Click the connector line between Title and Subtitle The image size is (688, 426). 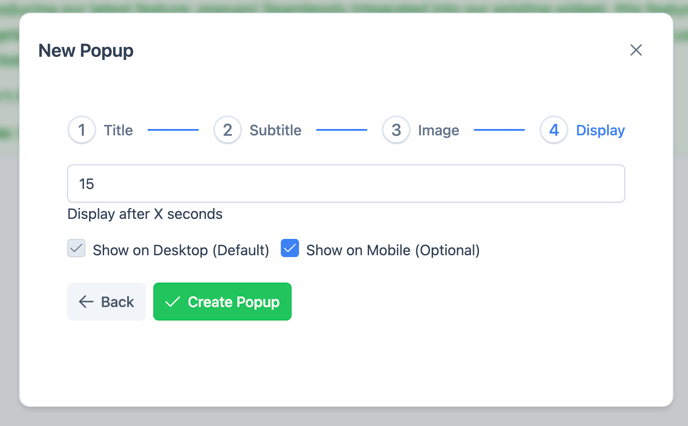click(x=173, y=130)
